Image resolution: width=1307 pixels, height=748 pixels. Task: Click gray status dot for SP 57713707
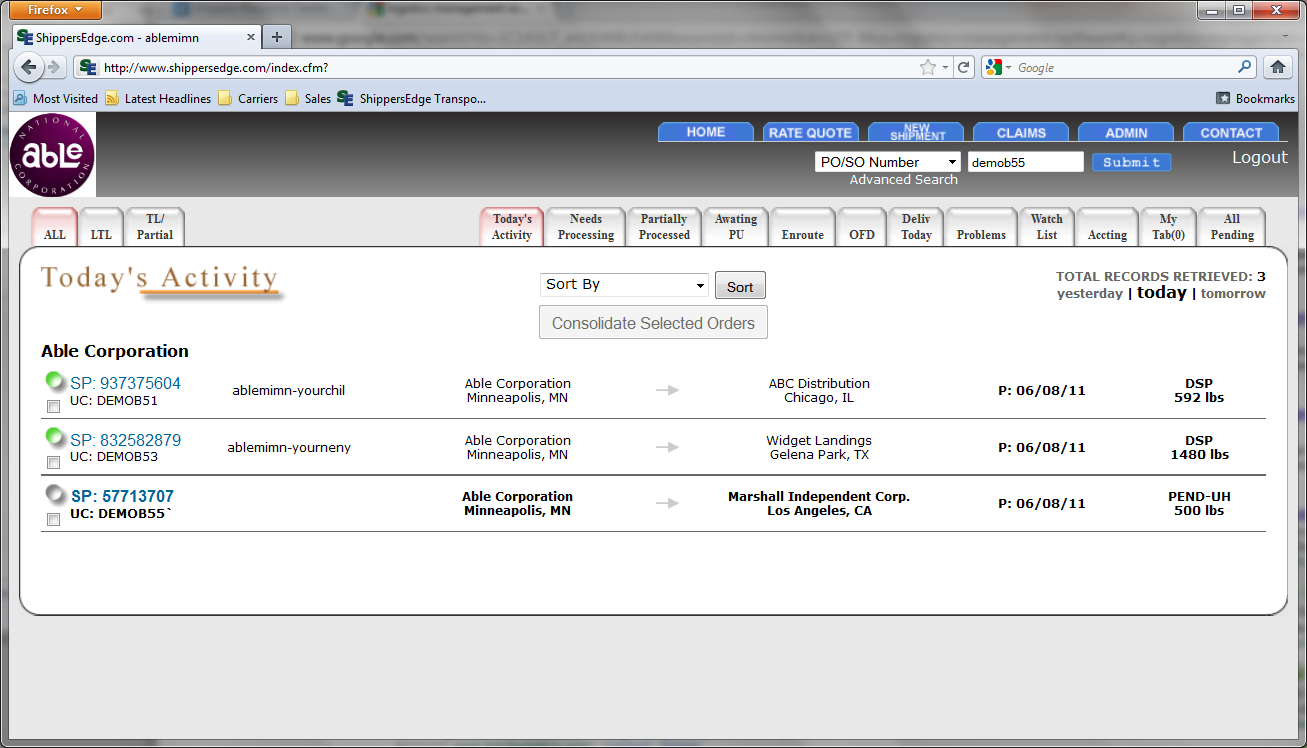click(56, 495)
